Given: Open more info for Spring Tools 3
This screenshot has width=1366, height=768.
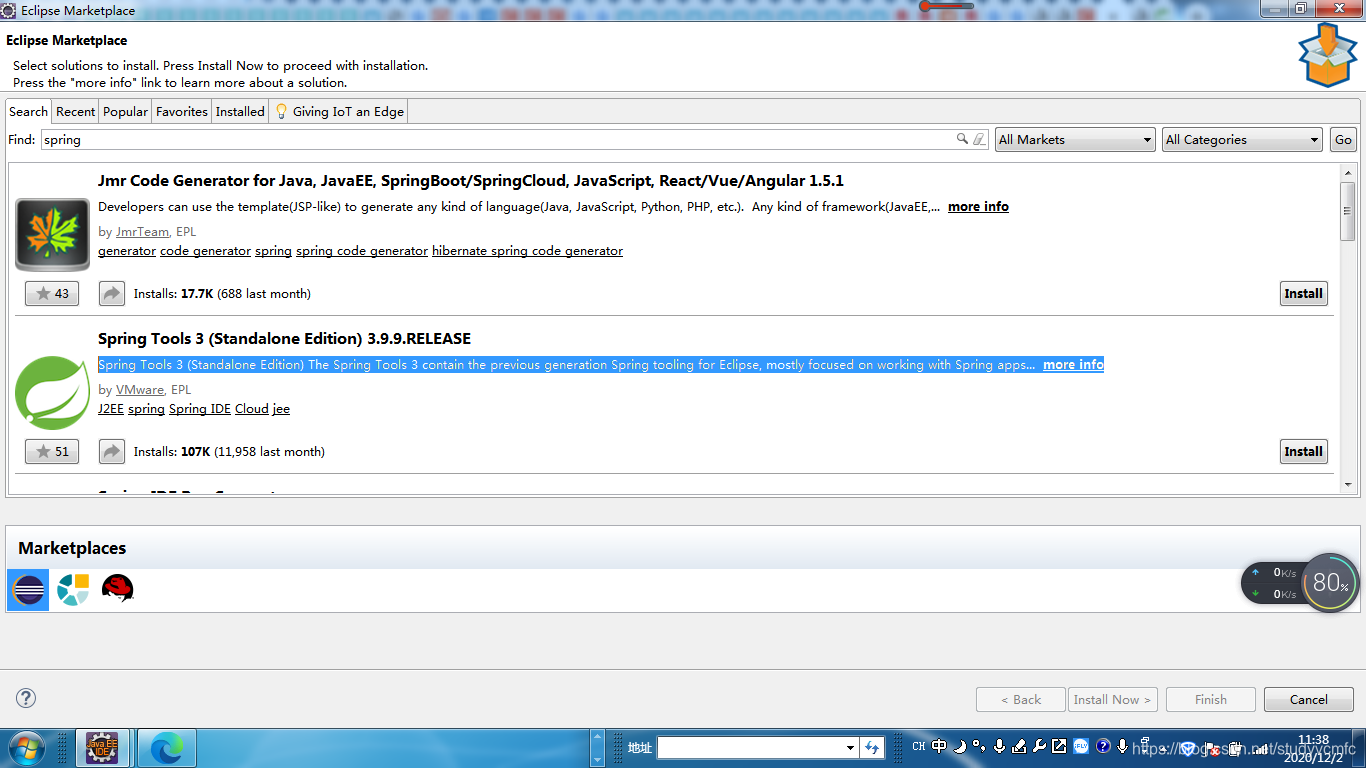Looking at the screenshot, I should [1073, 365].
